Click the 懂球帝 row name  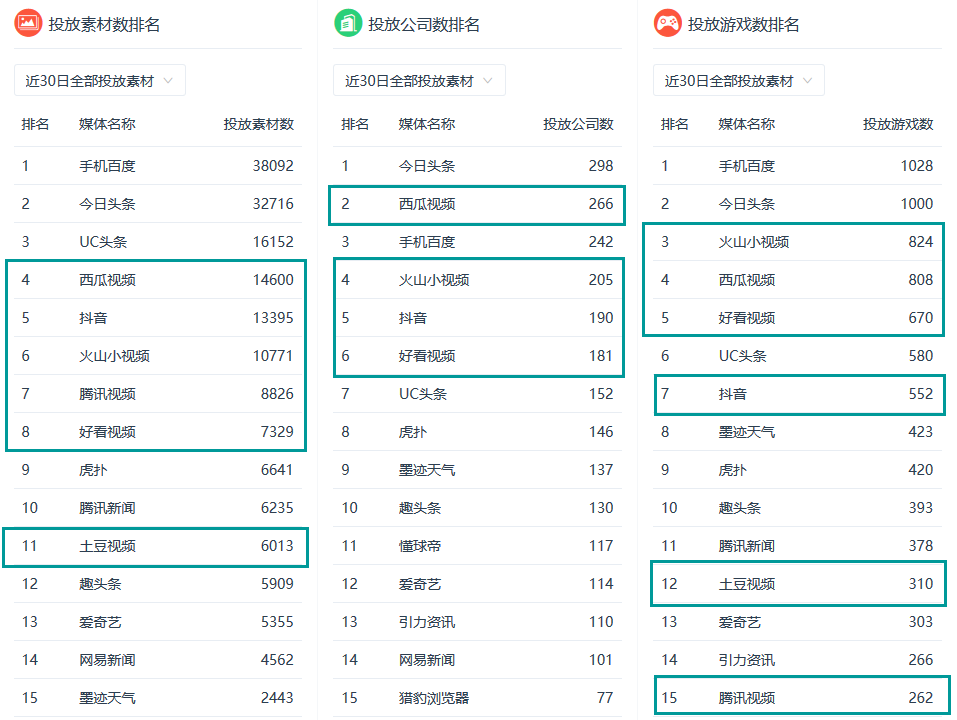click(420, 546)
